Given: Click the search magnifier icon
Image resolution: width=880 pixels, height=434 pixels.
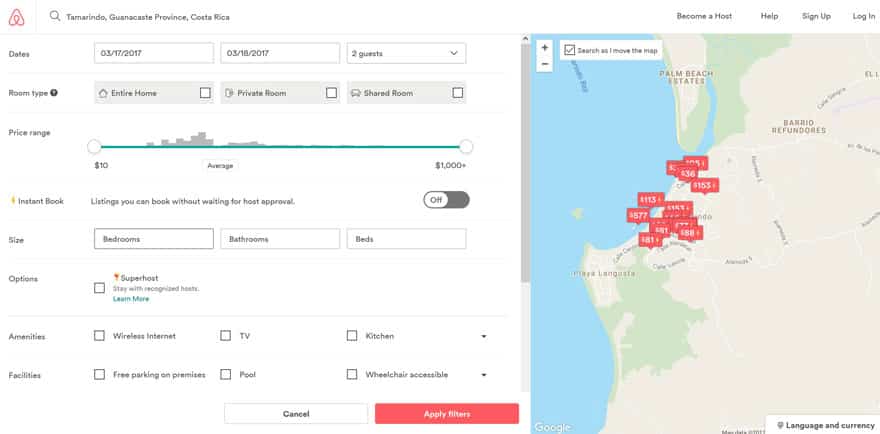Looking at the screenshot, I should tap(54, 17).
